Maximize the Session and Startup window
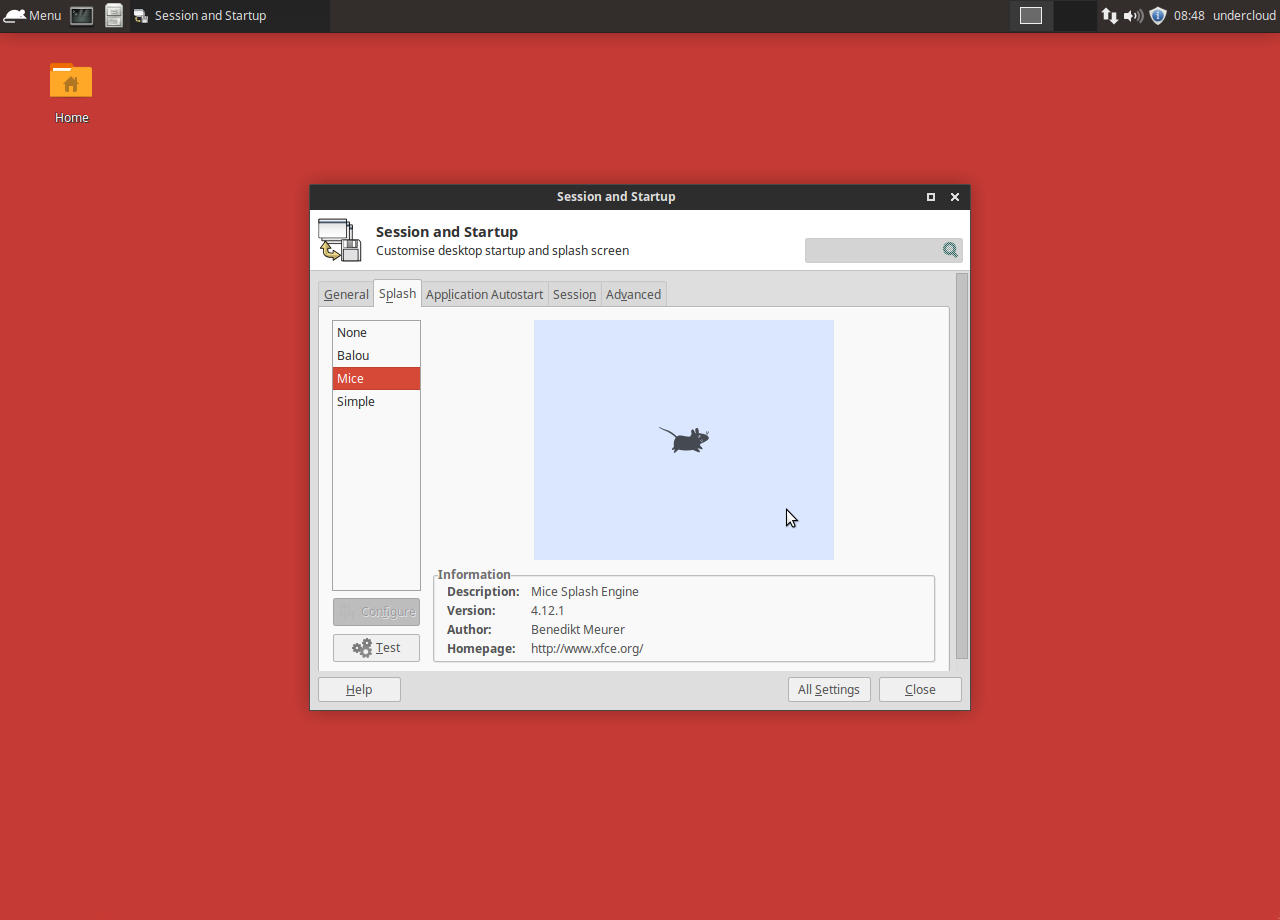The height and width of the screenshot is (920, 1280). (x=931, y=197)
